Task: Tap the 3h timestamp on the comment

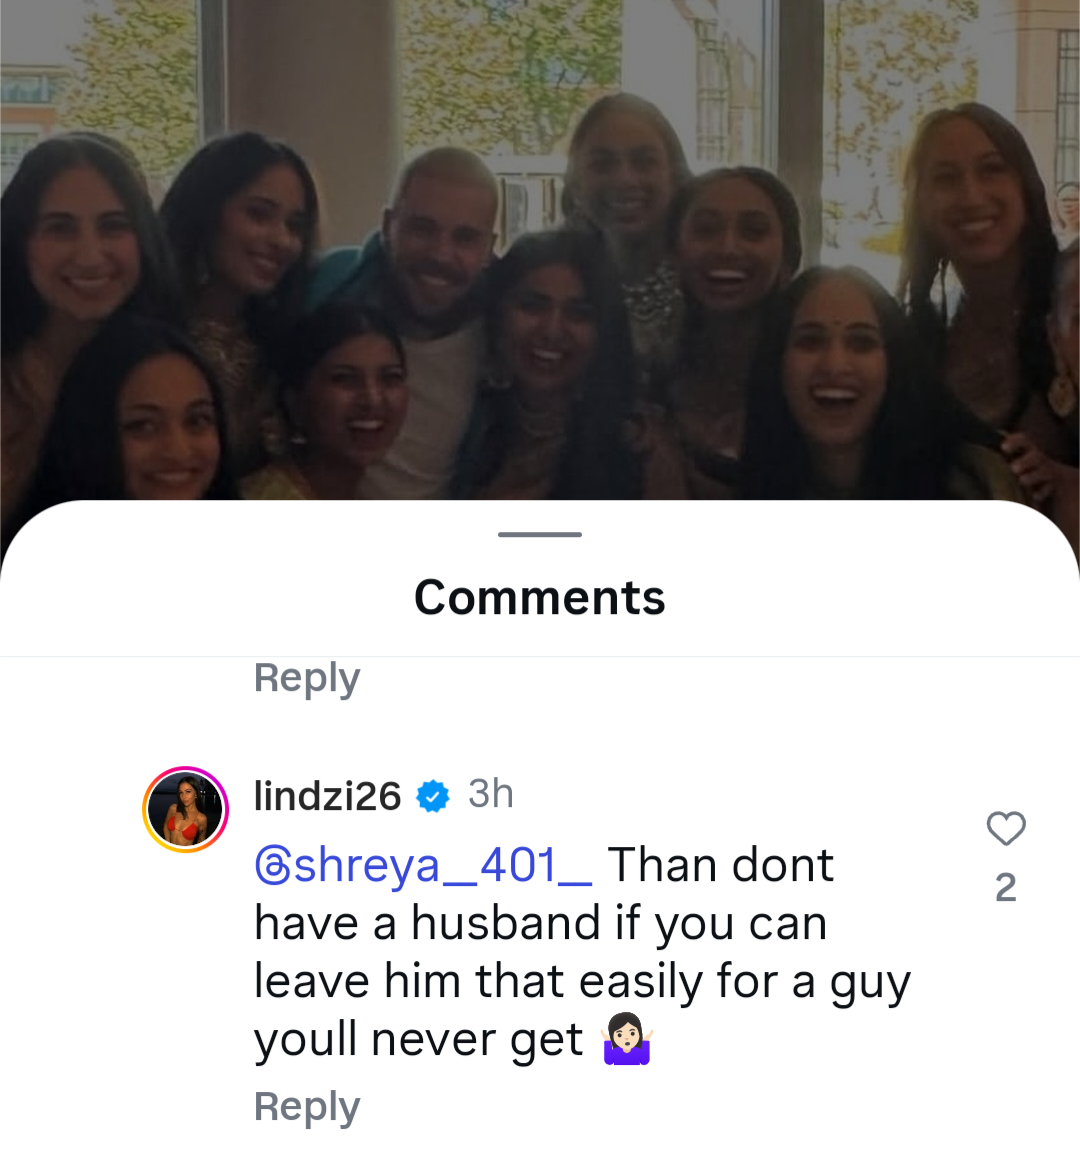Action: tap(490, 794)
